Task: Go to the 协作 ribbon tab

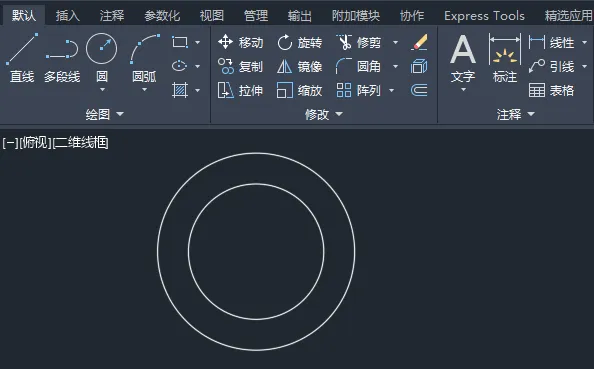Action: [412, 16]
